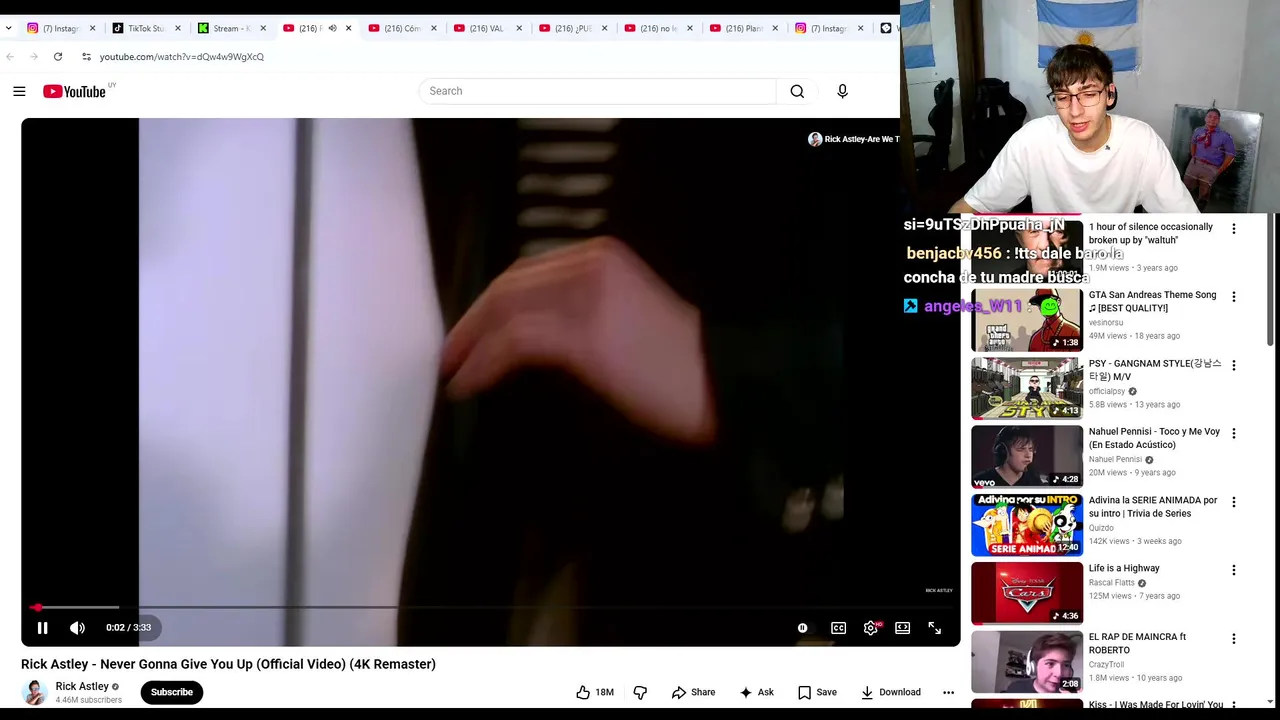1280x720 pixels.
Task: Start voice search with the microphone
Action: [842, 91]
